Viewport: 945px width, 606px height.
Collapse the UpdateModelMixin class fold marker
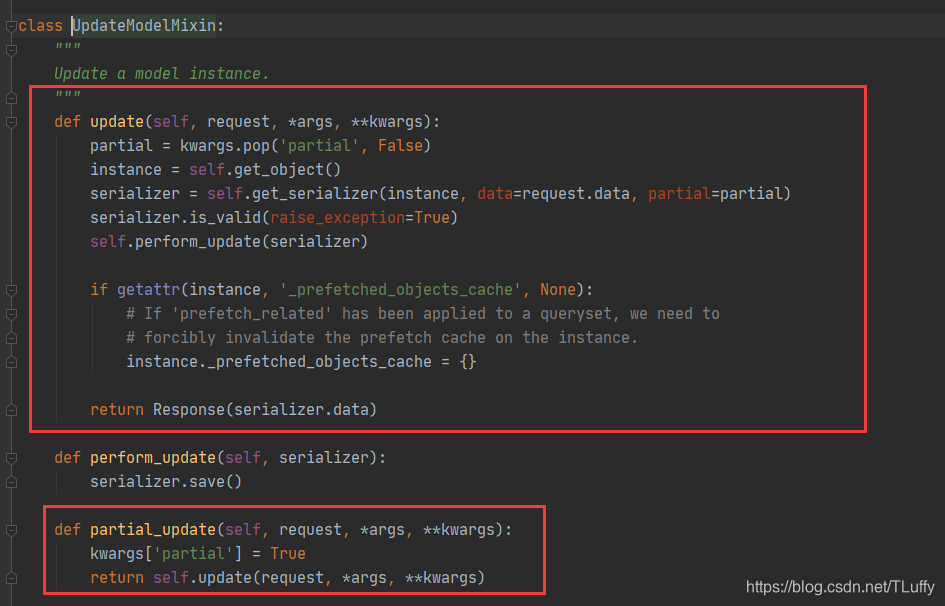pos(11,26)
